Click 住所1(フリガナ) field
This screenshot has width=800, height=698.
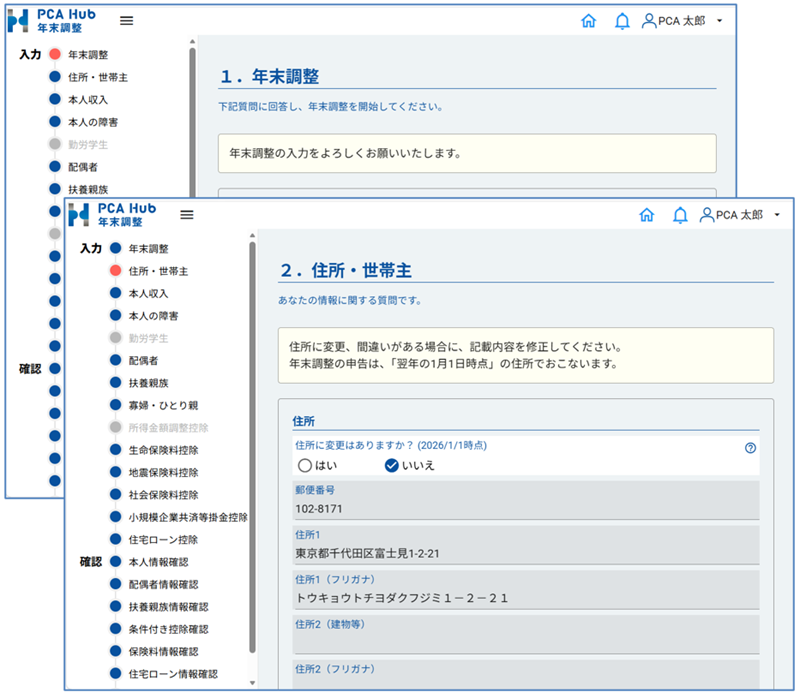[526, 590]
